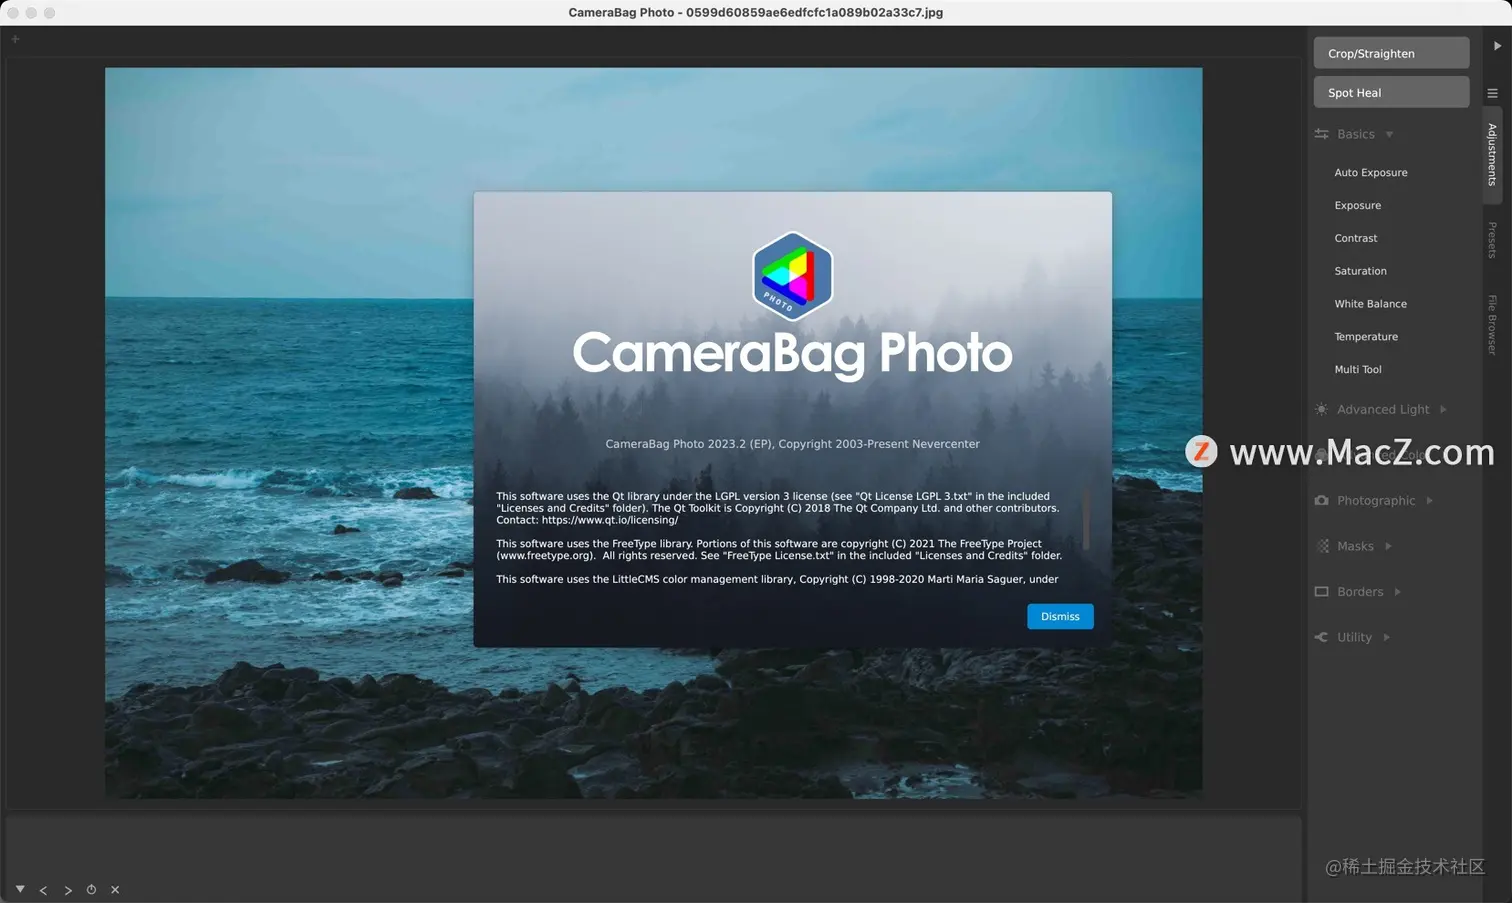Click the play arrow at top right
This screenshot has width=1512, height=903.
click(1497, 46)
